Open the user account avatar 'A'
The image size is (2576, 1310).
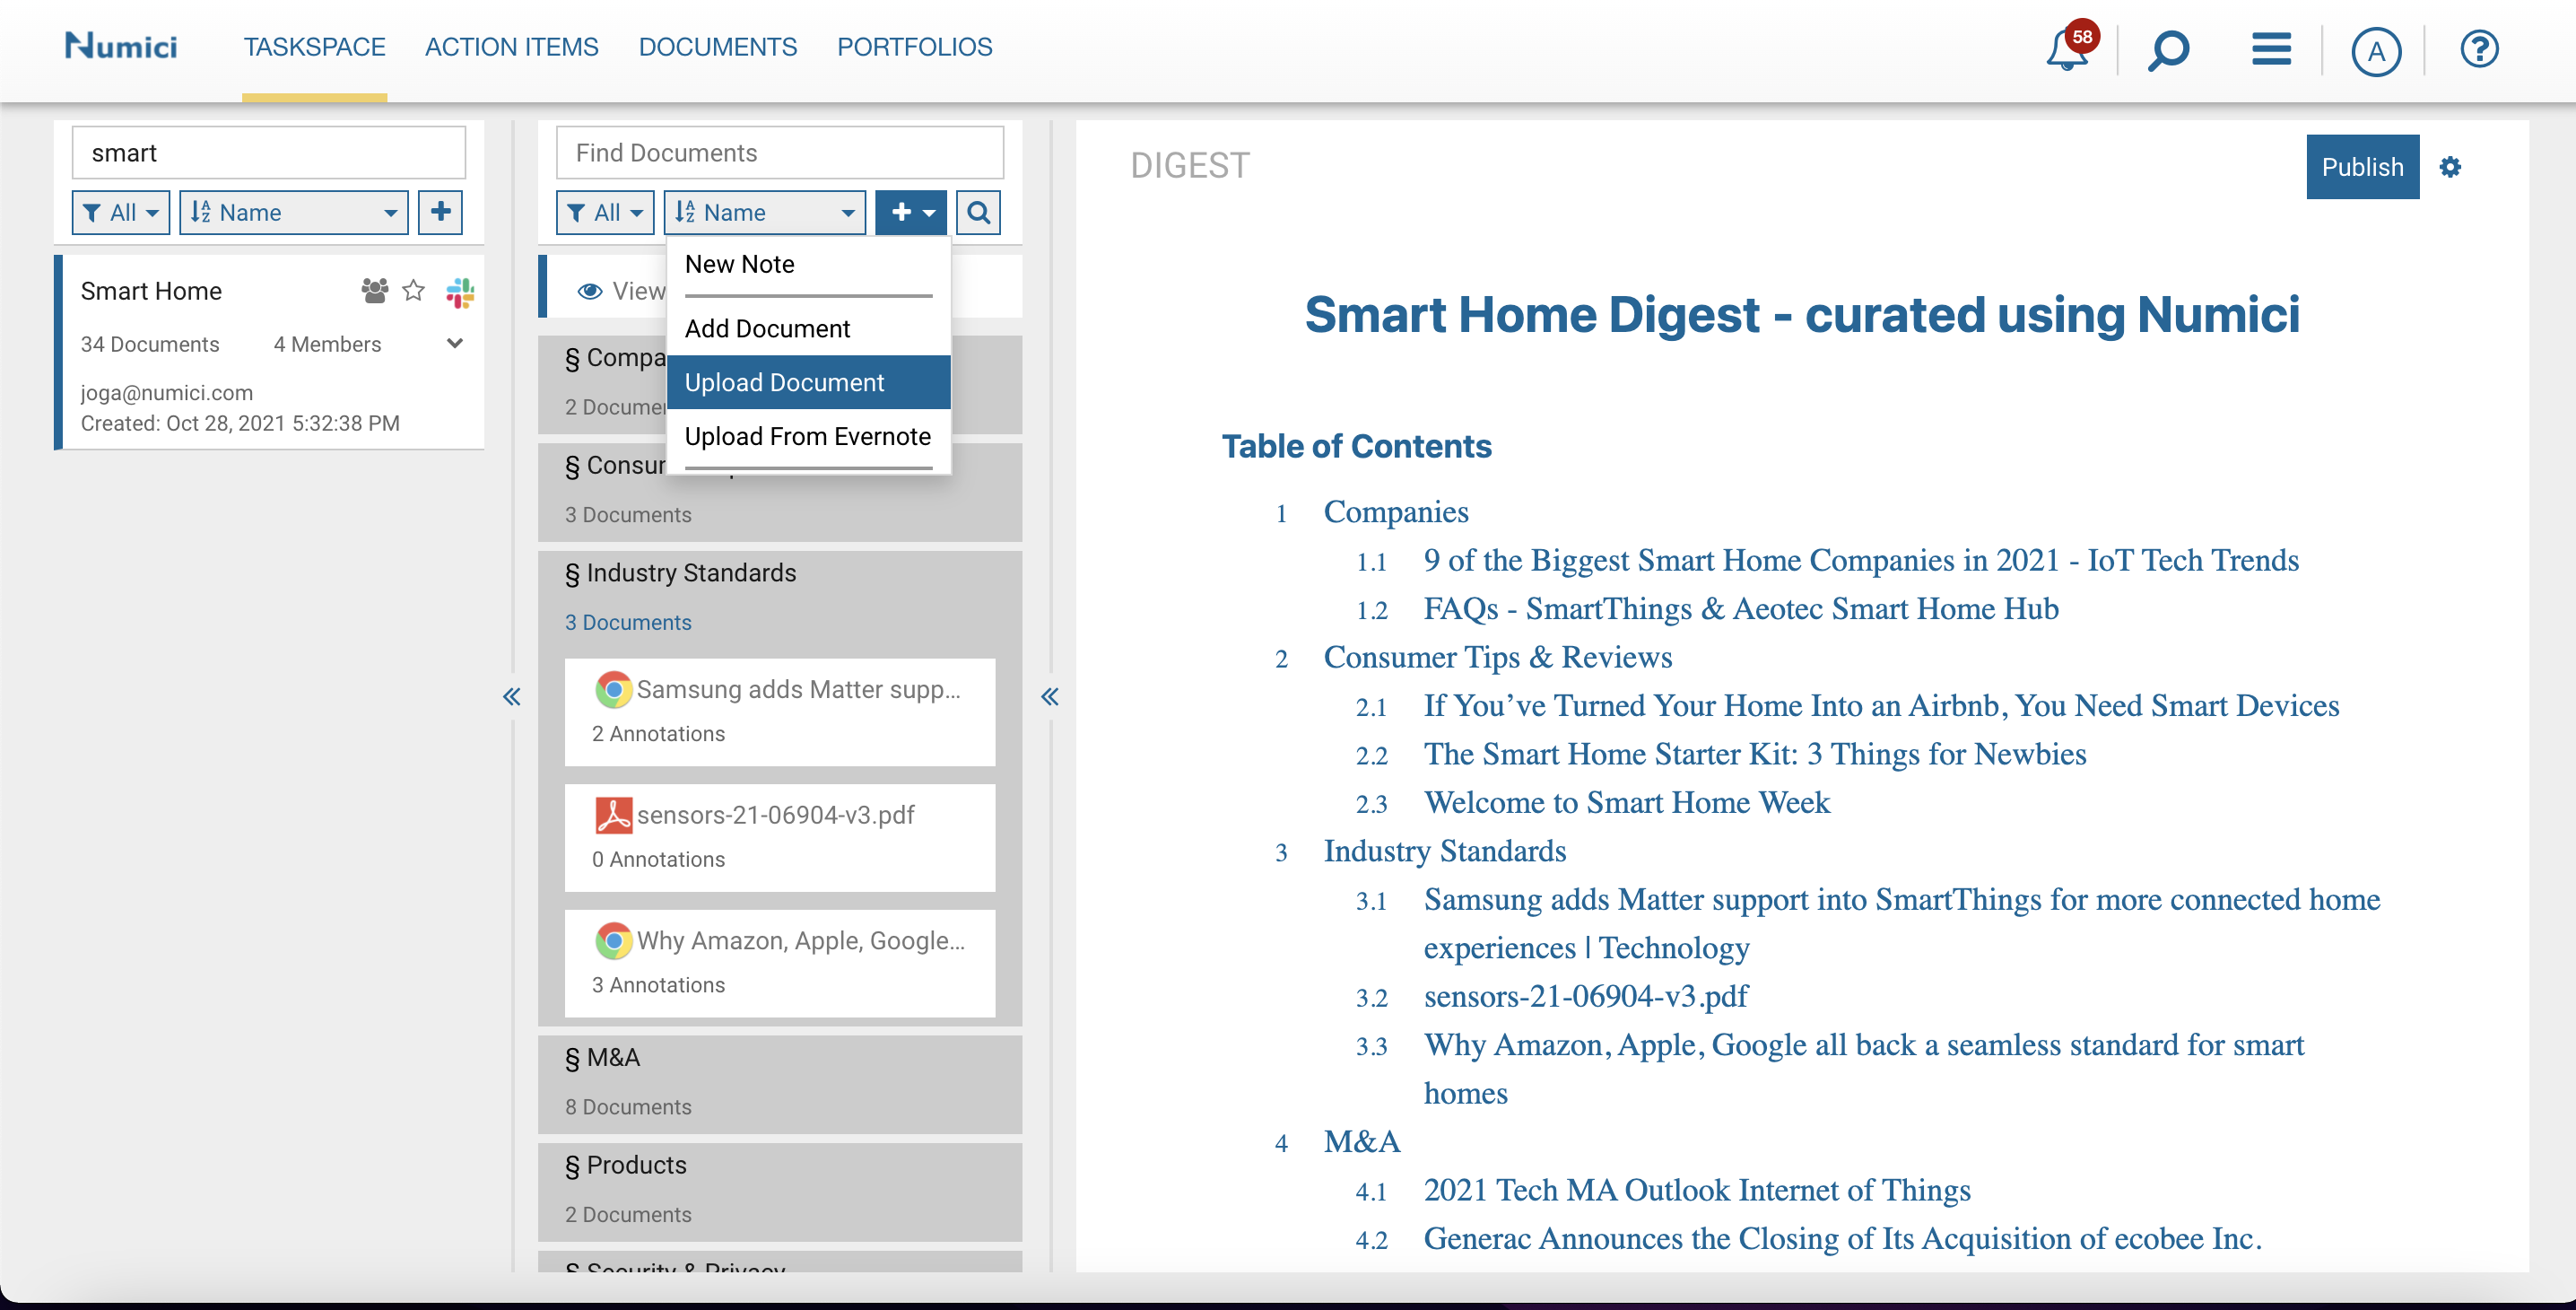2376,51
